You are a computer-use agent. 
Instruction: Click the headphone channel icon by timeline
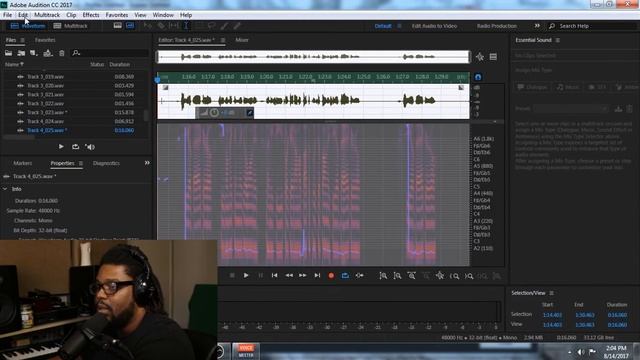[478, 77]
